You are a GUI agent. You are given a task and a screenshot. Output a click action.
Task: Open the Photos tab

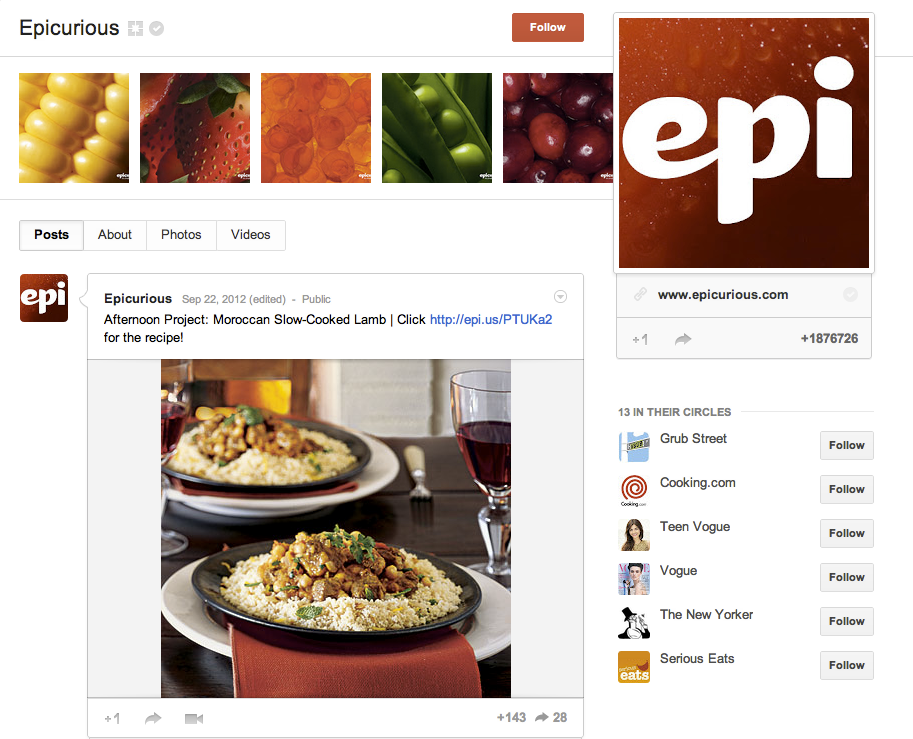pos(181,235)
